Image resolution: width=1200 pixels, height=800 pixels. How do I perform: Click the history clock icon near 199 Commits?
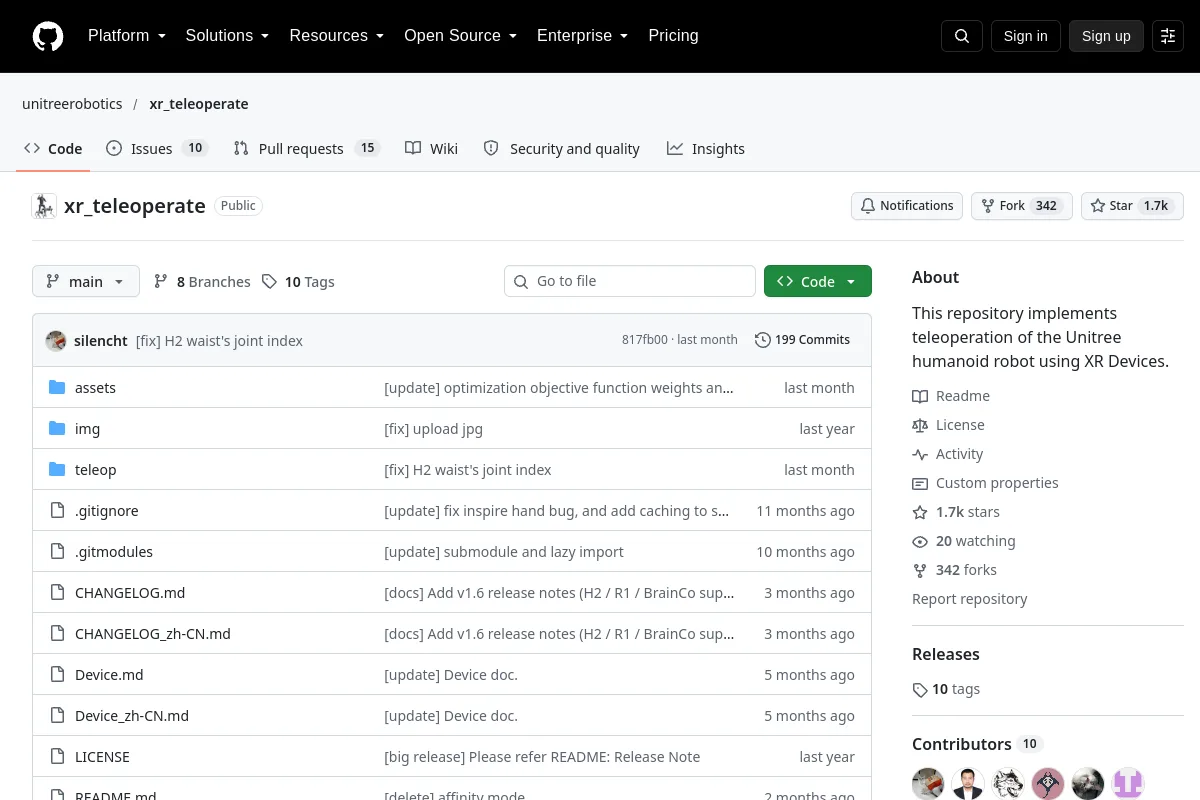(x=763, y=340)
